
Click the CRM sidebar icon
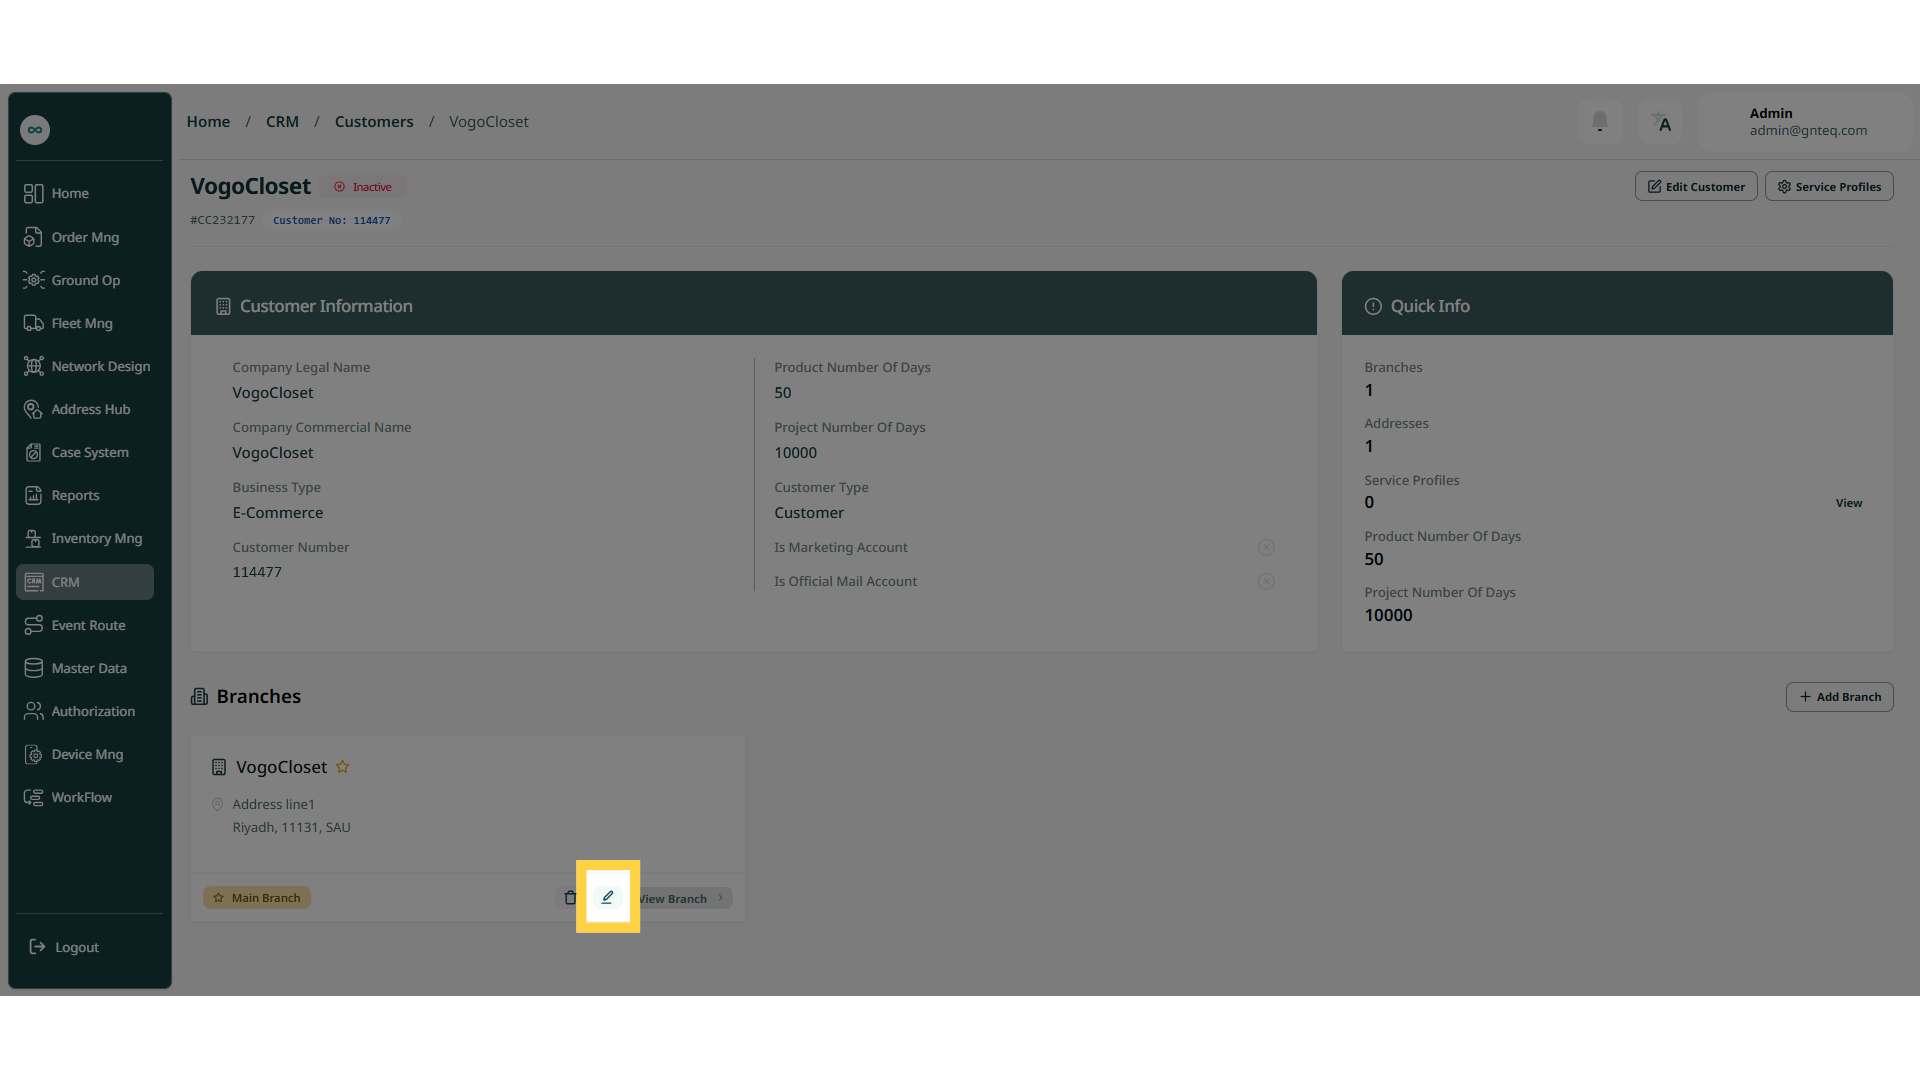tap(34, 582)
